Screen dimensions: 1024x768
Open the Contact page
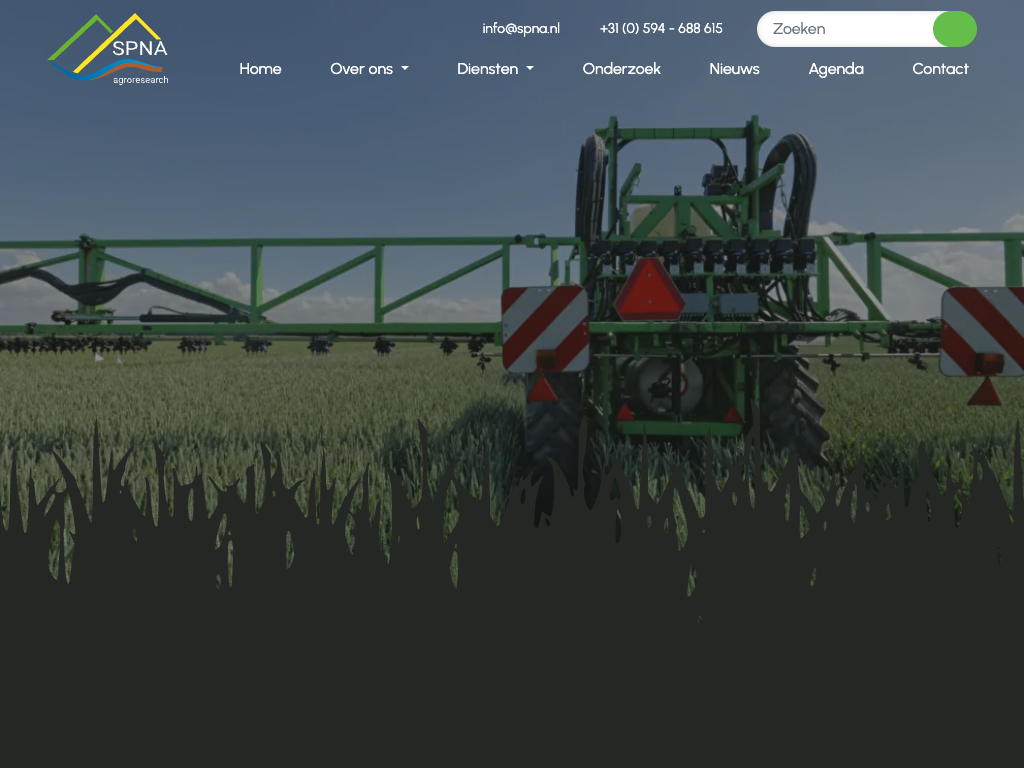click(940, 69)
